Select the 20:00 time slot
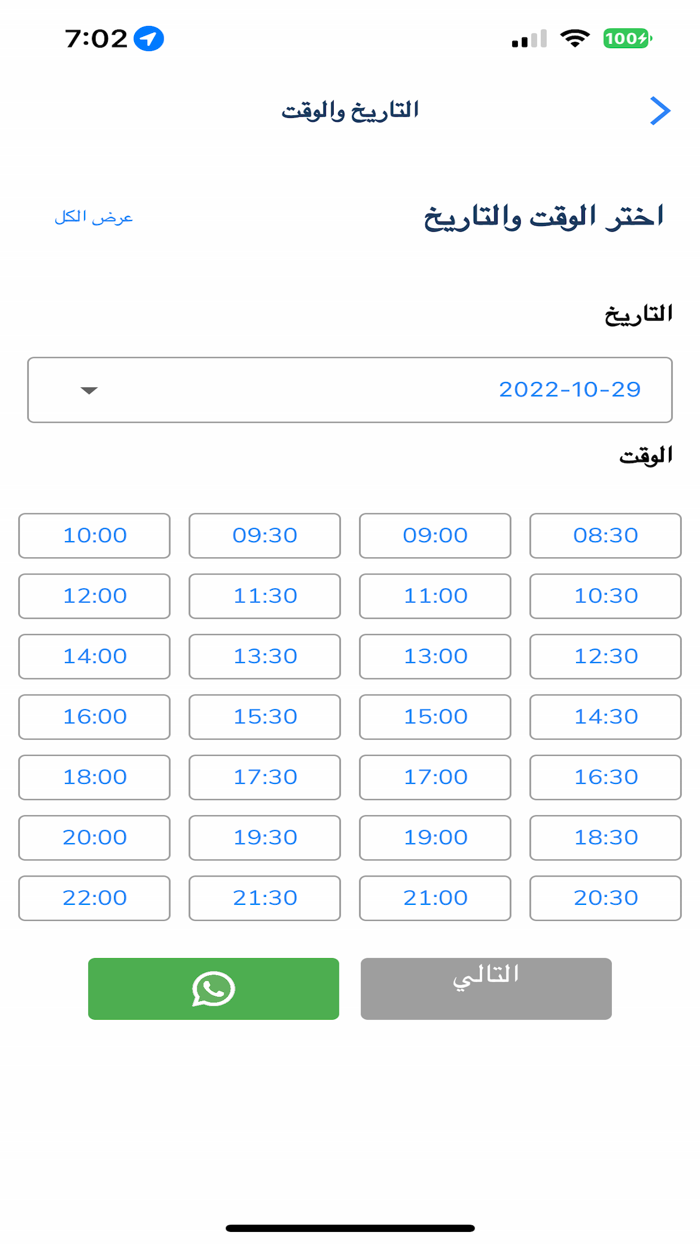The width and height of the screenshot is (700, 1244). click(94, 837)
